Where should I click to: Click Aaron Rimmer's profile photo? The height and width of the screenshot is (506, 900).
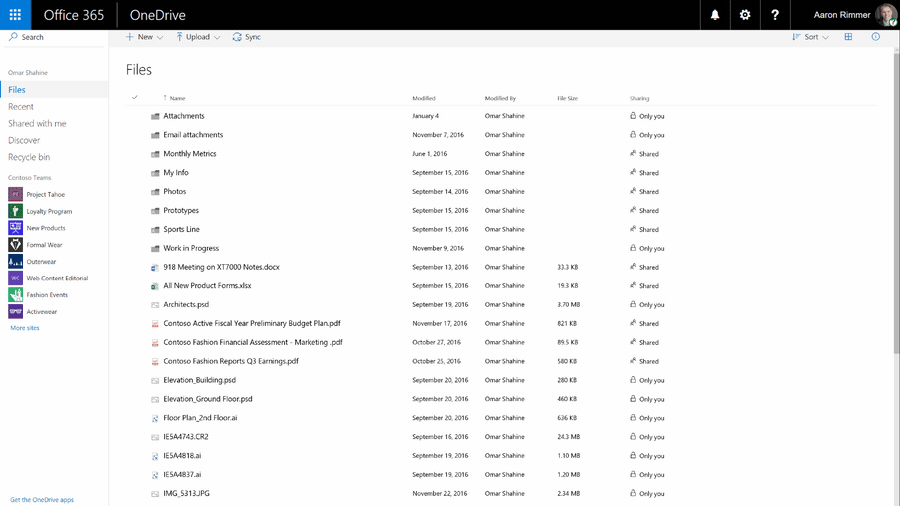coord(886,15)
